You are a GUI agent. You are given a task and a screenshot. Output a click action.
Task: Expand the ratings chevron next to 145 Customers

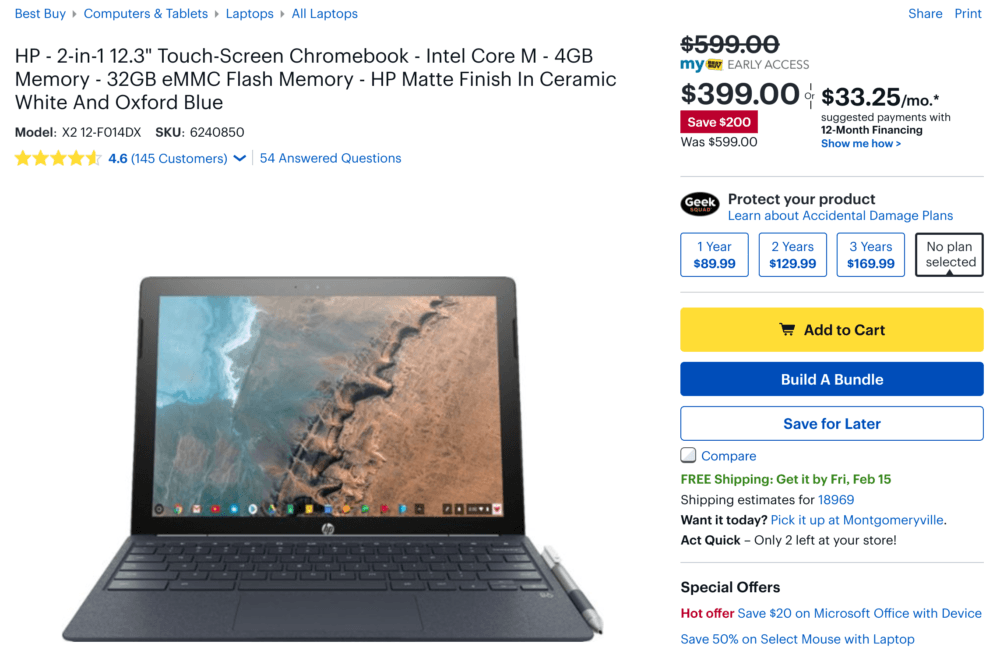pos(240,158)
